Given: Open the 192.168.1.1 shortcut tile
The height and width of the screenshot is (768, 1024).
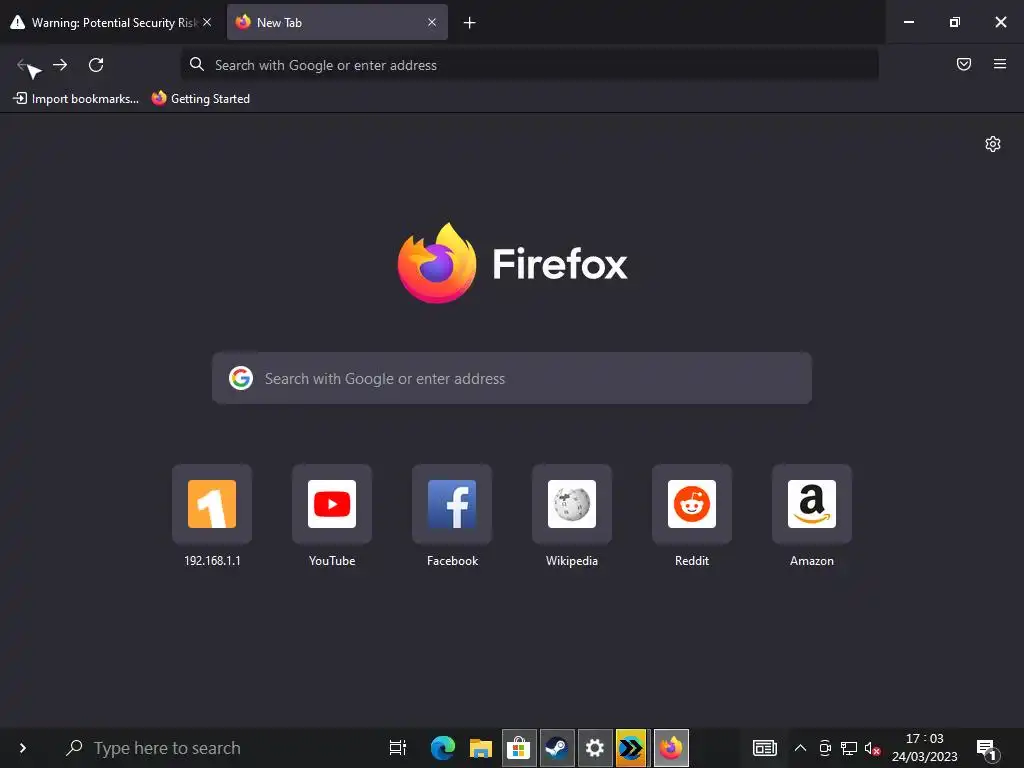Looking at the screenshot, I should [x=212, y=504].
